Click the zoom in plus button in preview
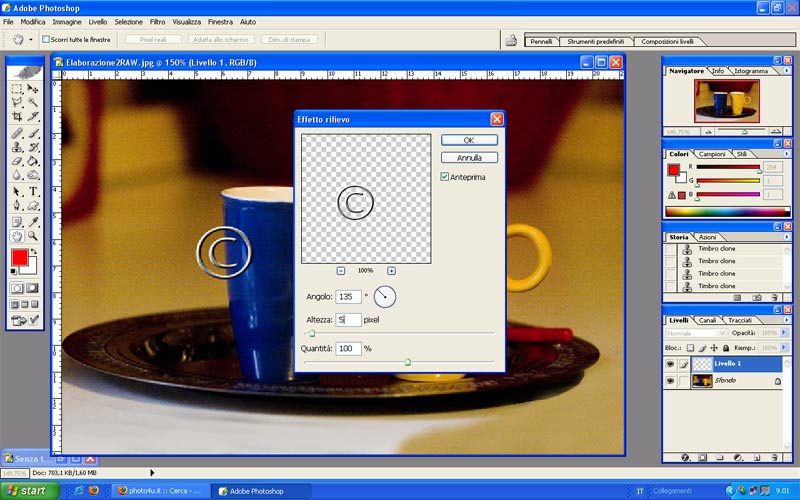The height and width of the screenshot is (500, 800). pos(391,270)
